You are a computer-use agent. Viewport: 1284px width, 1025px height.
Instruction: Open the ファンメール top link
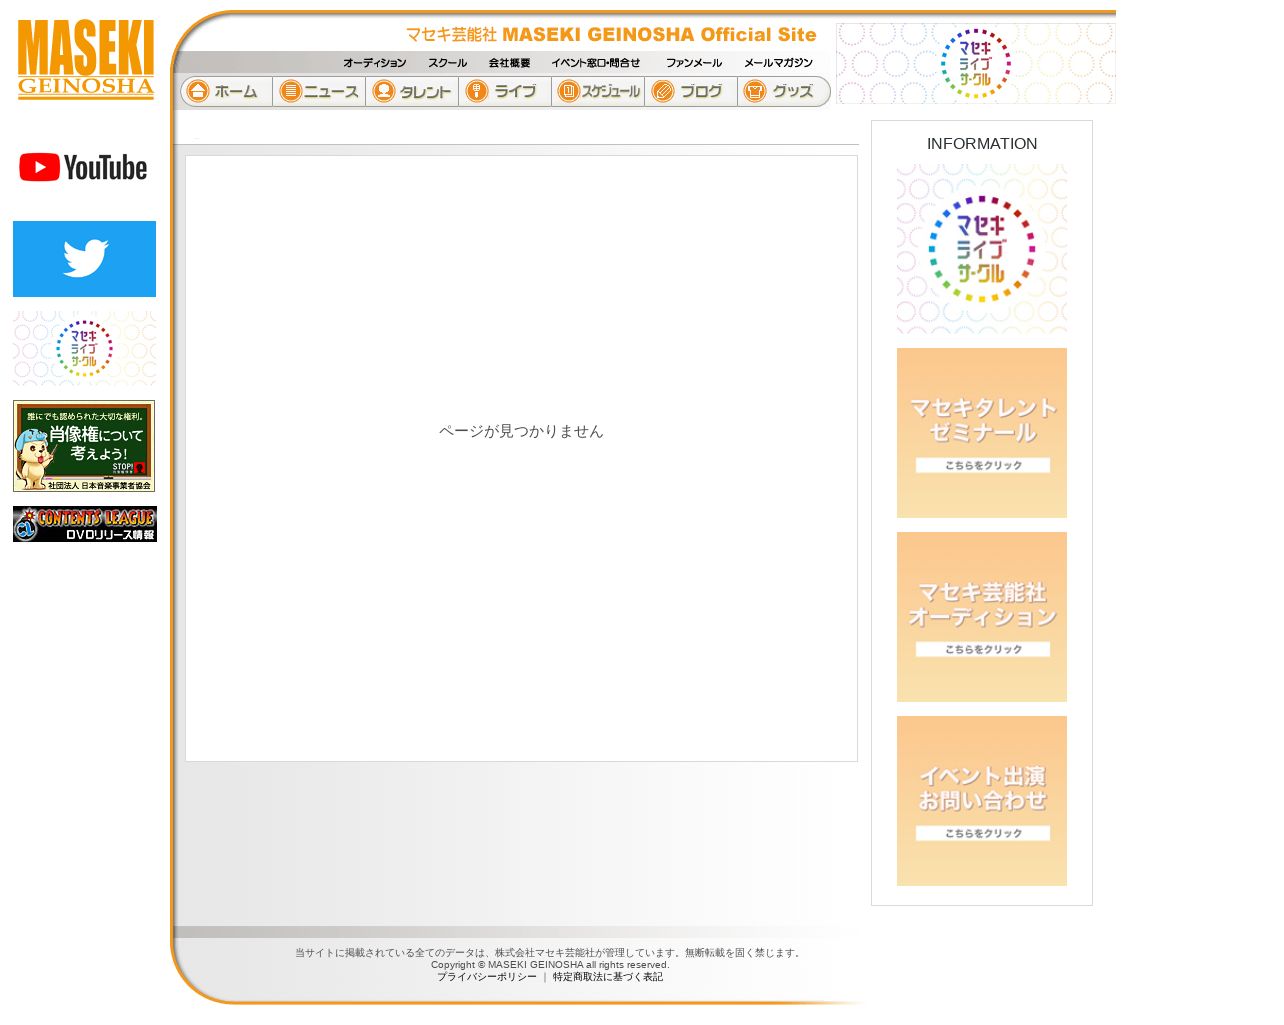pyautogui.click(x=694, y=63)
